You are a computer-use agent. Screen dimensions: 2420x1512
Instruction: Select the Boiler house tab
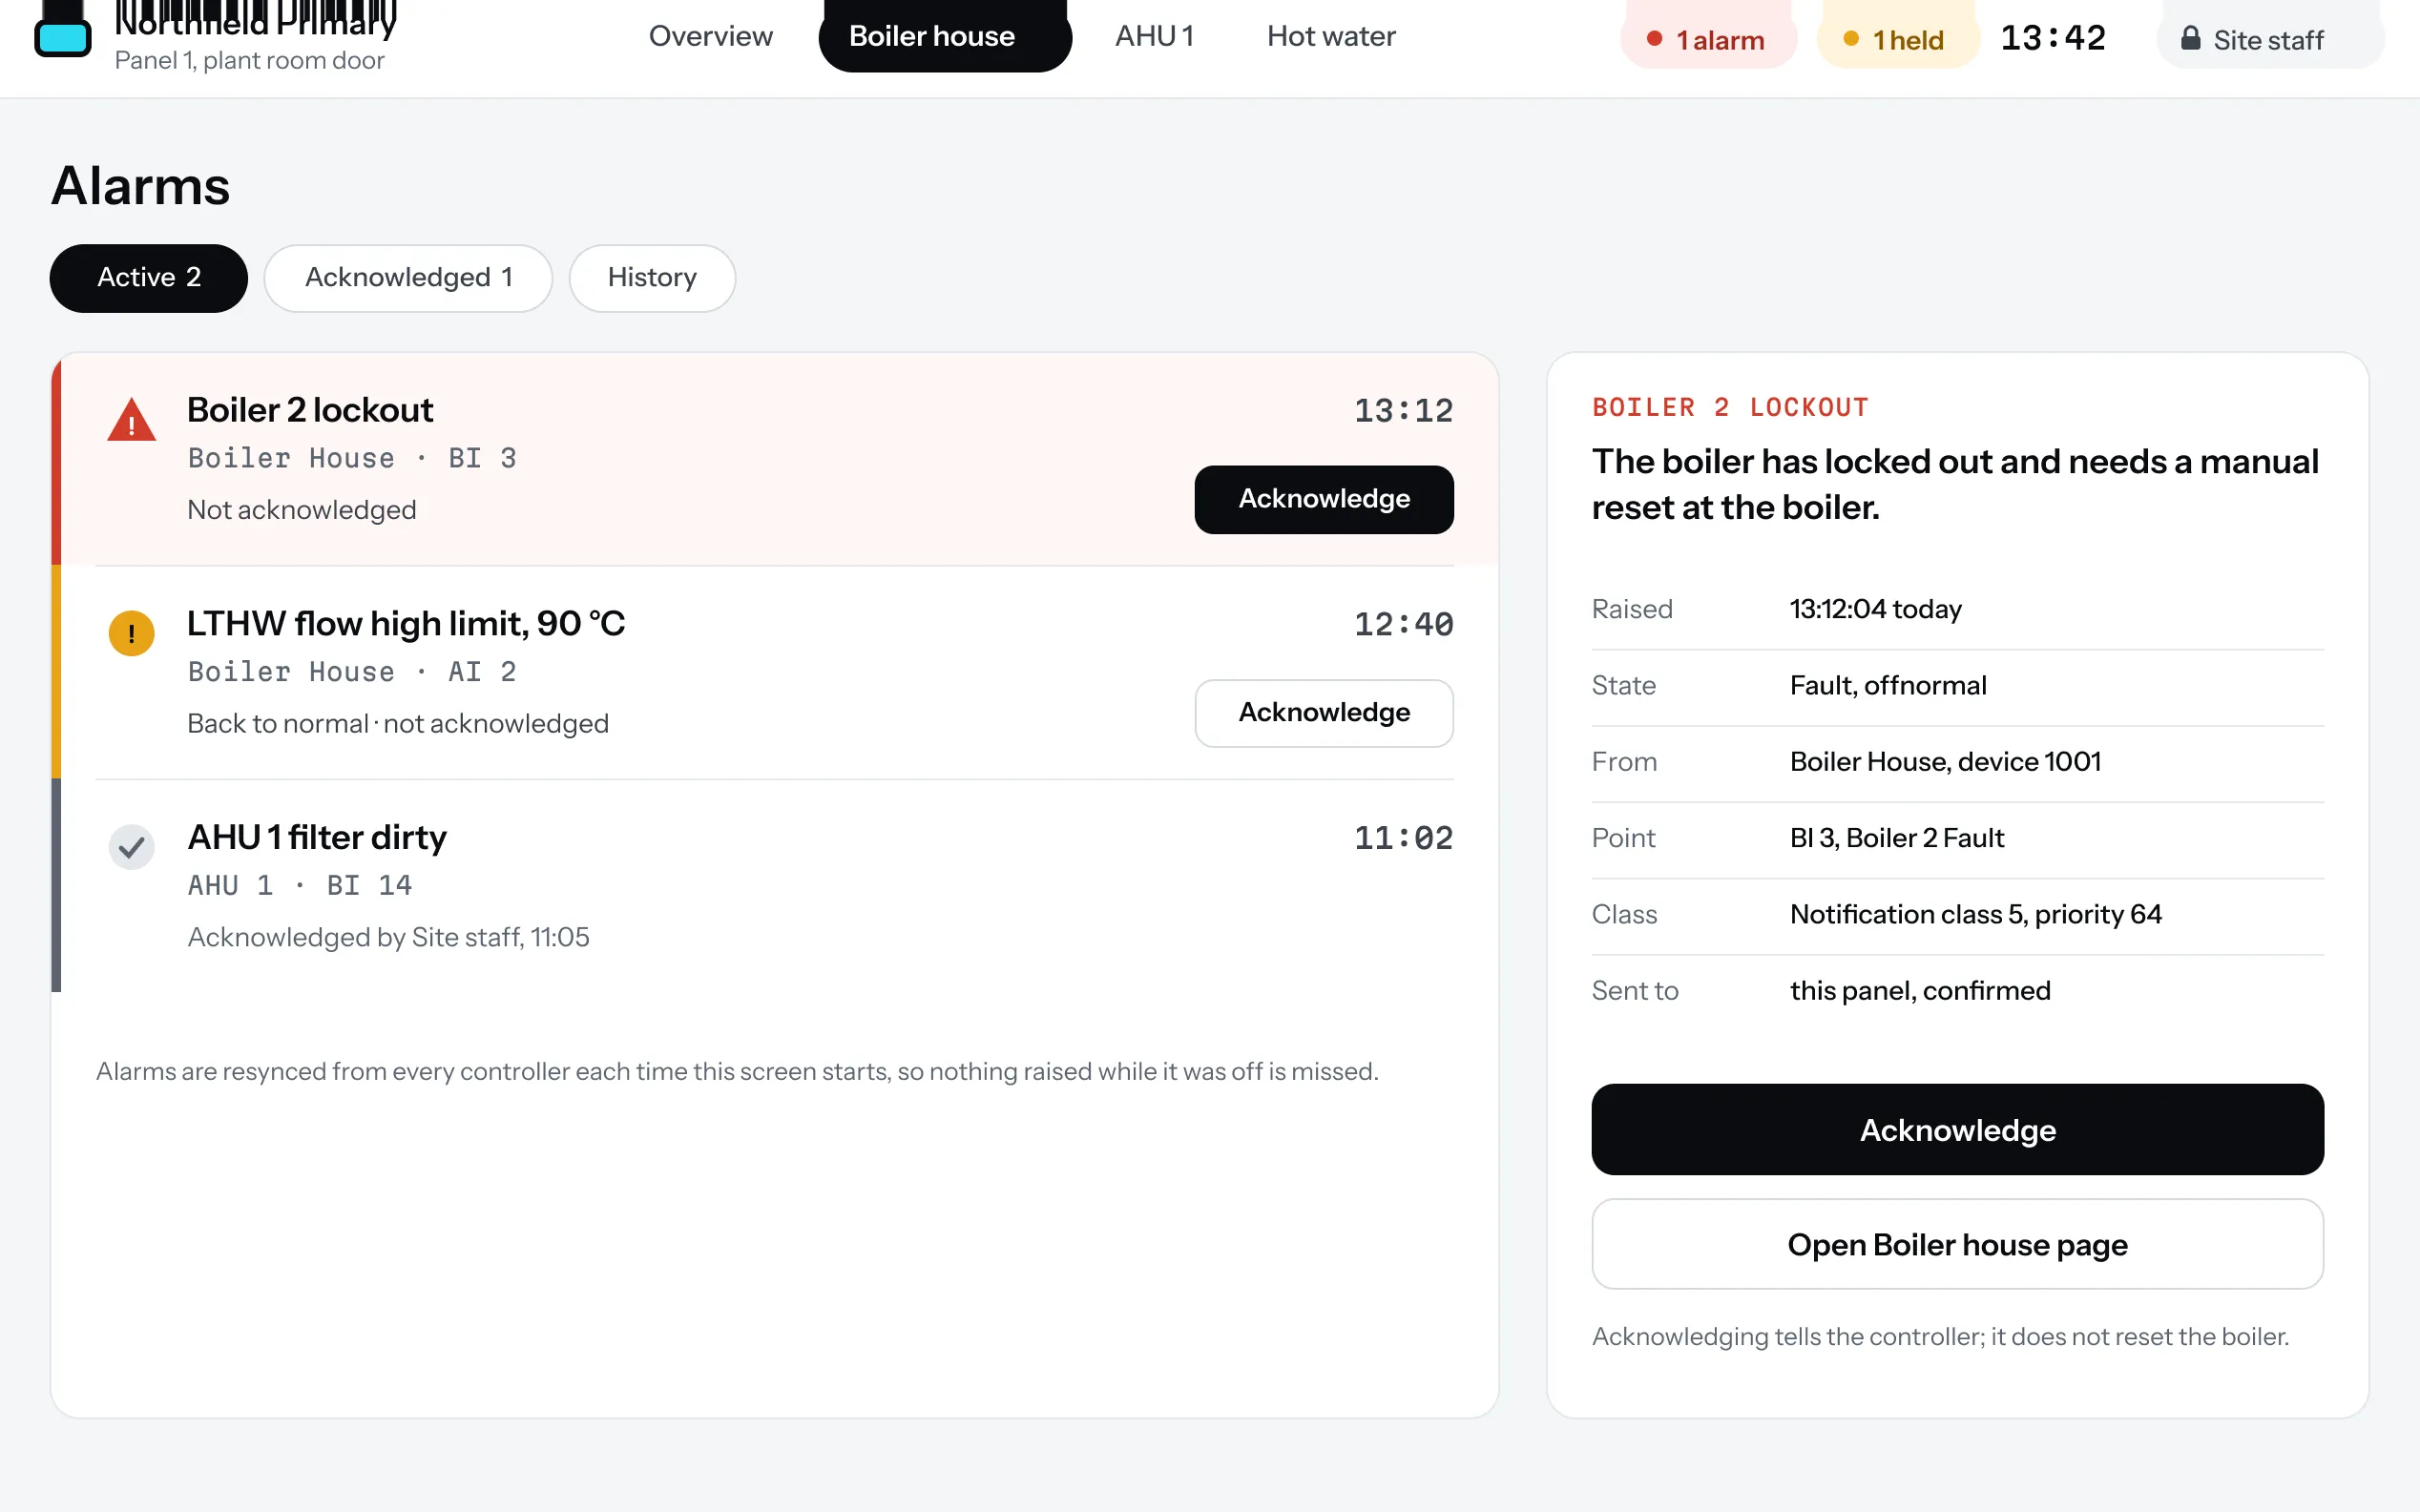coord(944,36)
